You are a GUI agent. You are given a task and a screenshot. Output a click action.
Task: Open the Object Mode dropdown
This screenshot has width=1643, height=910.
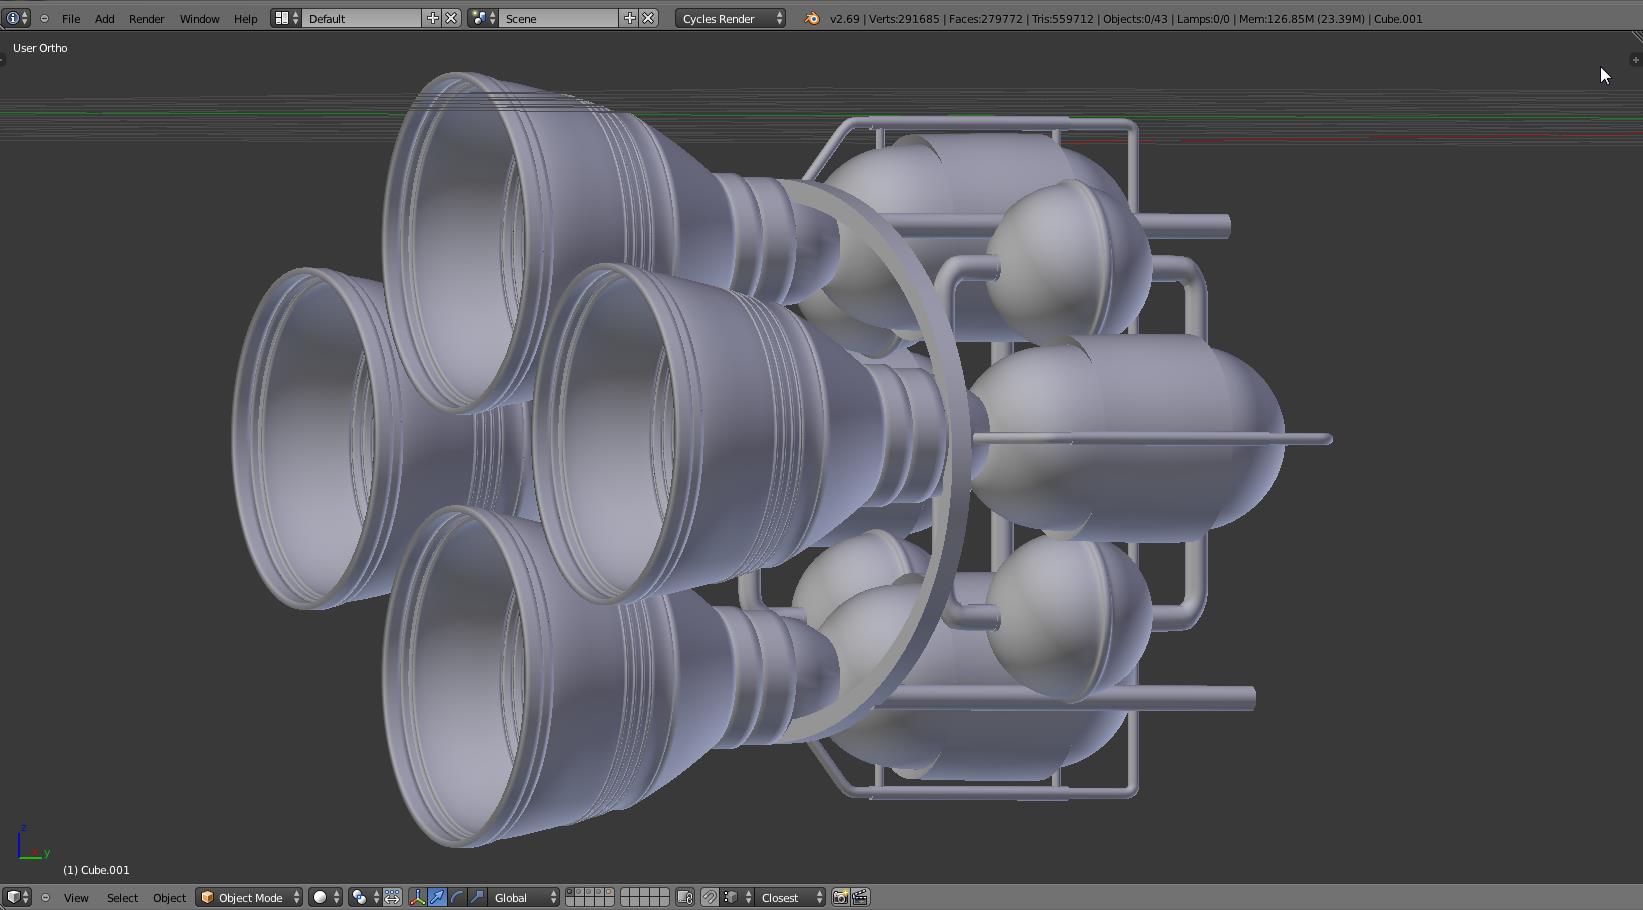[x=249, y=897]
